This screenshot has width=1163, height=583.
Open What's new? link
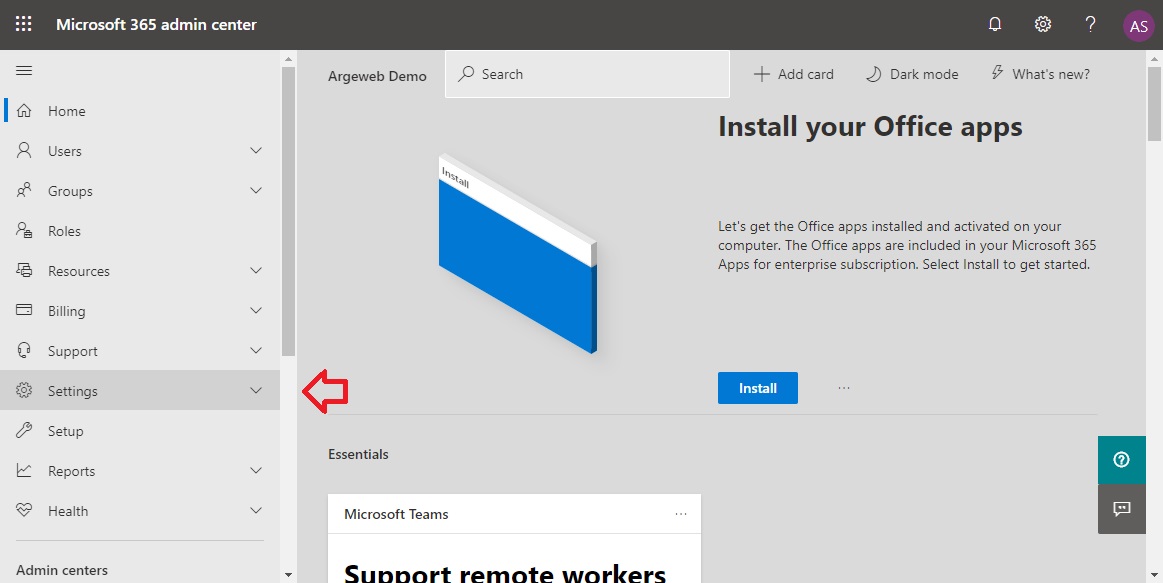point(1041,74)
